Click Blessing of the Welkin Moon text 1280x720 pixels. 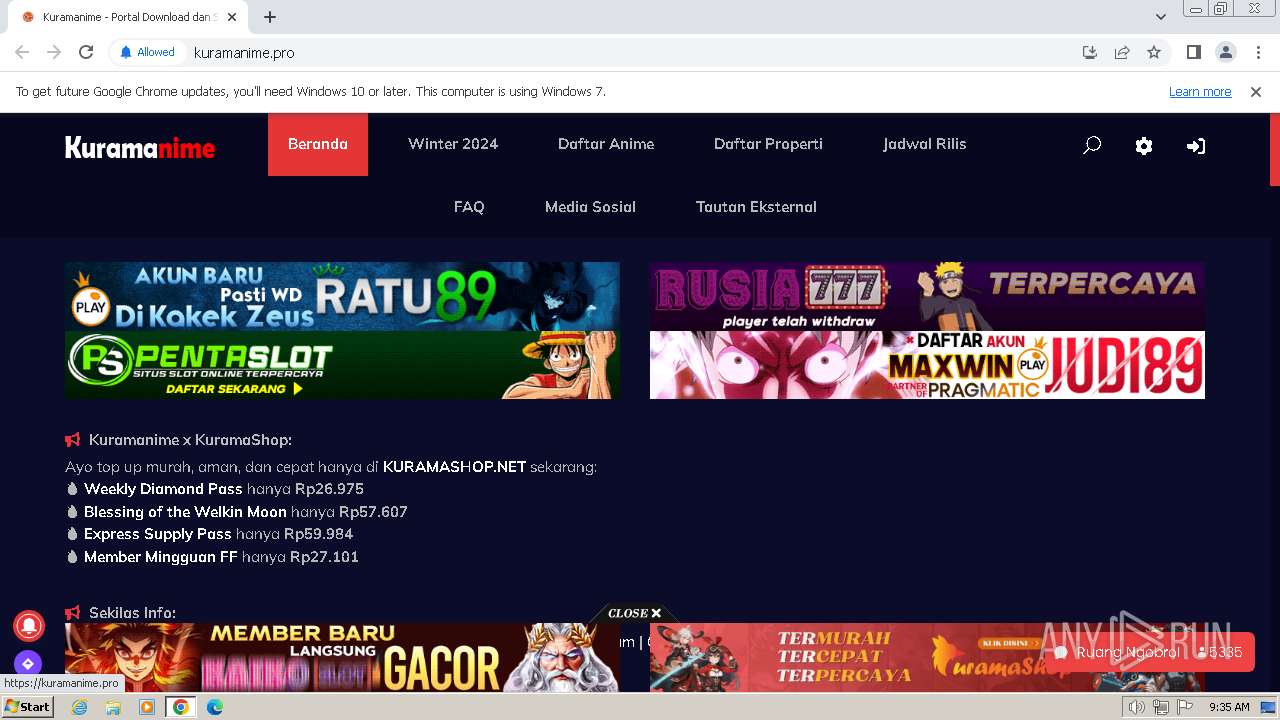pos(185,512)
